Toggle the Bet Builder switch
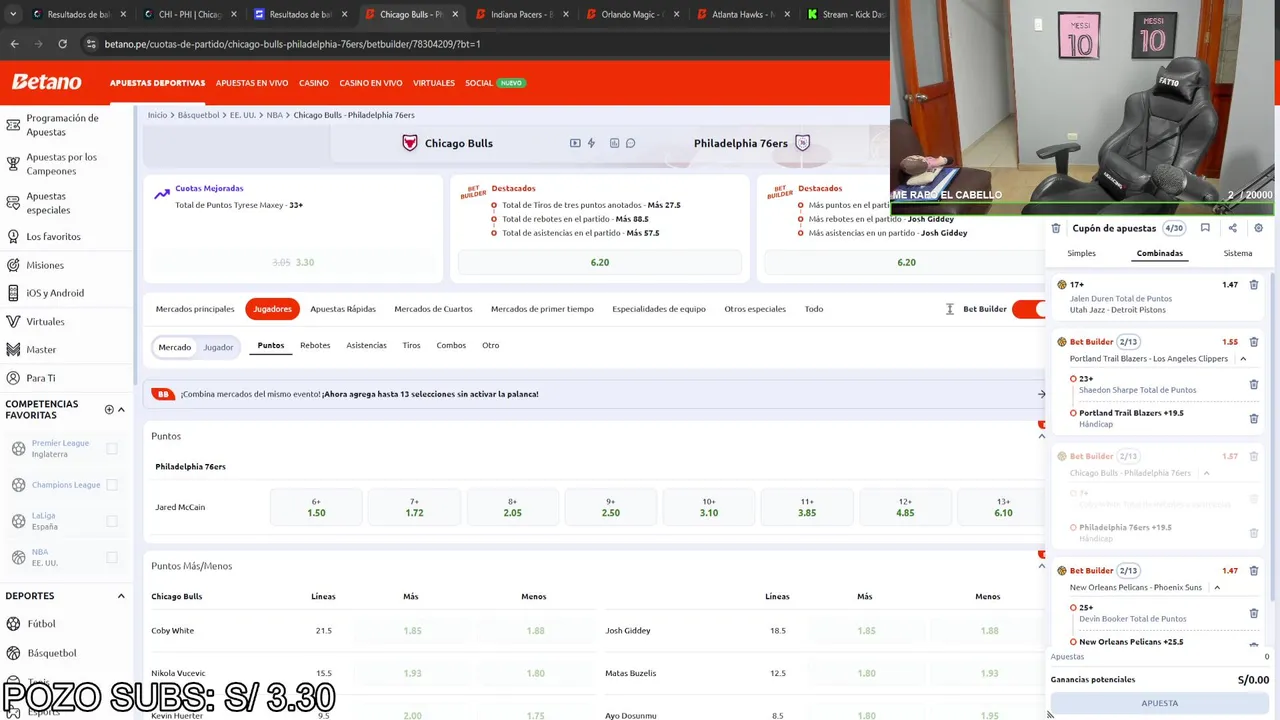Viewport: 1280px width, 720px height. (1028, 309)
